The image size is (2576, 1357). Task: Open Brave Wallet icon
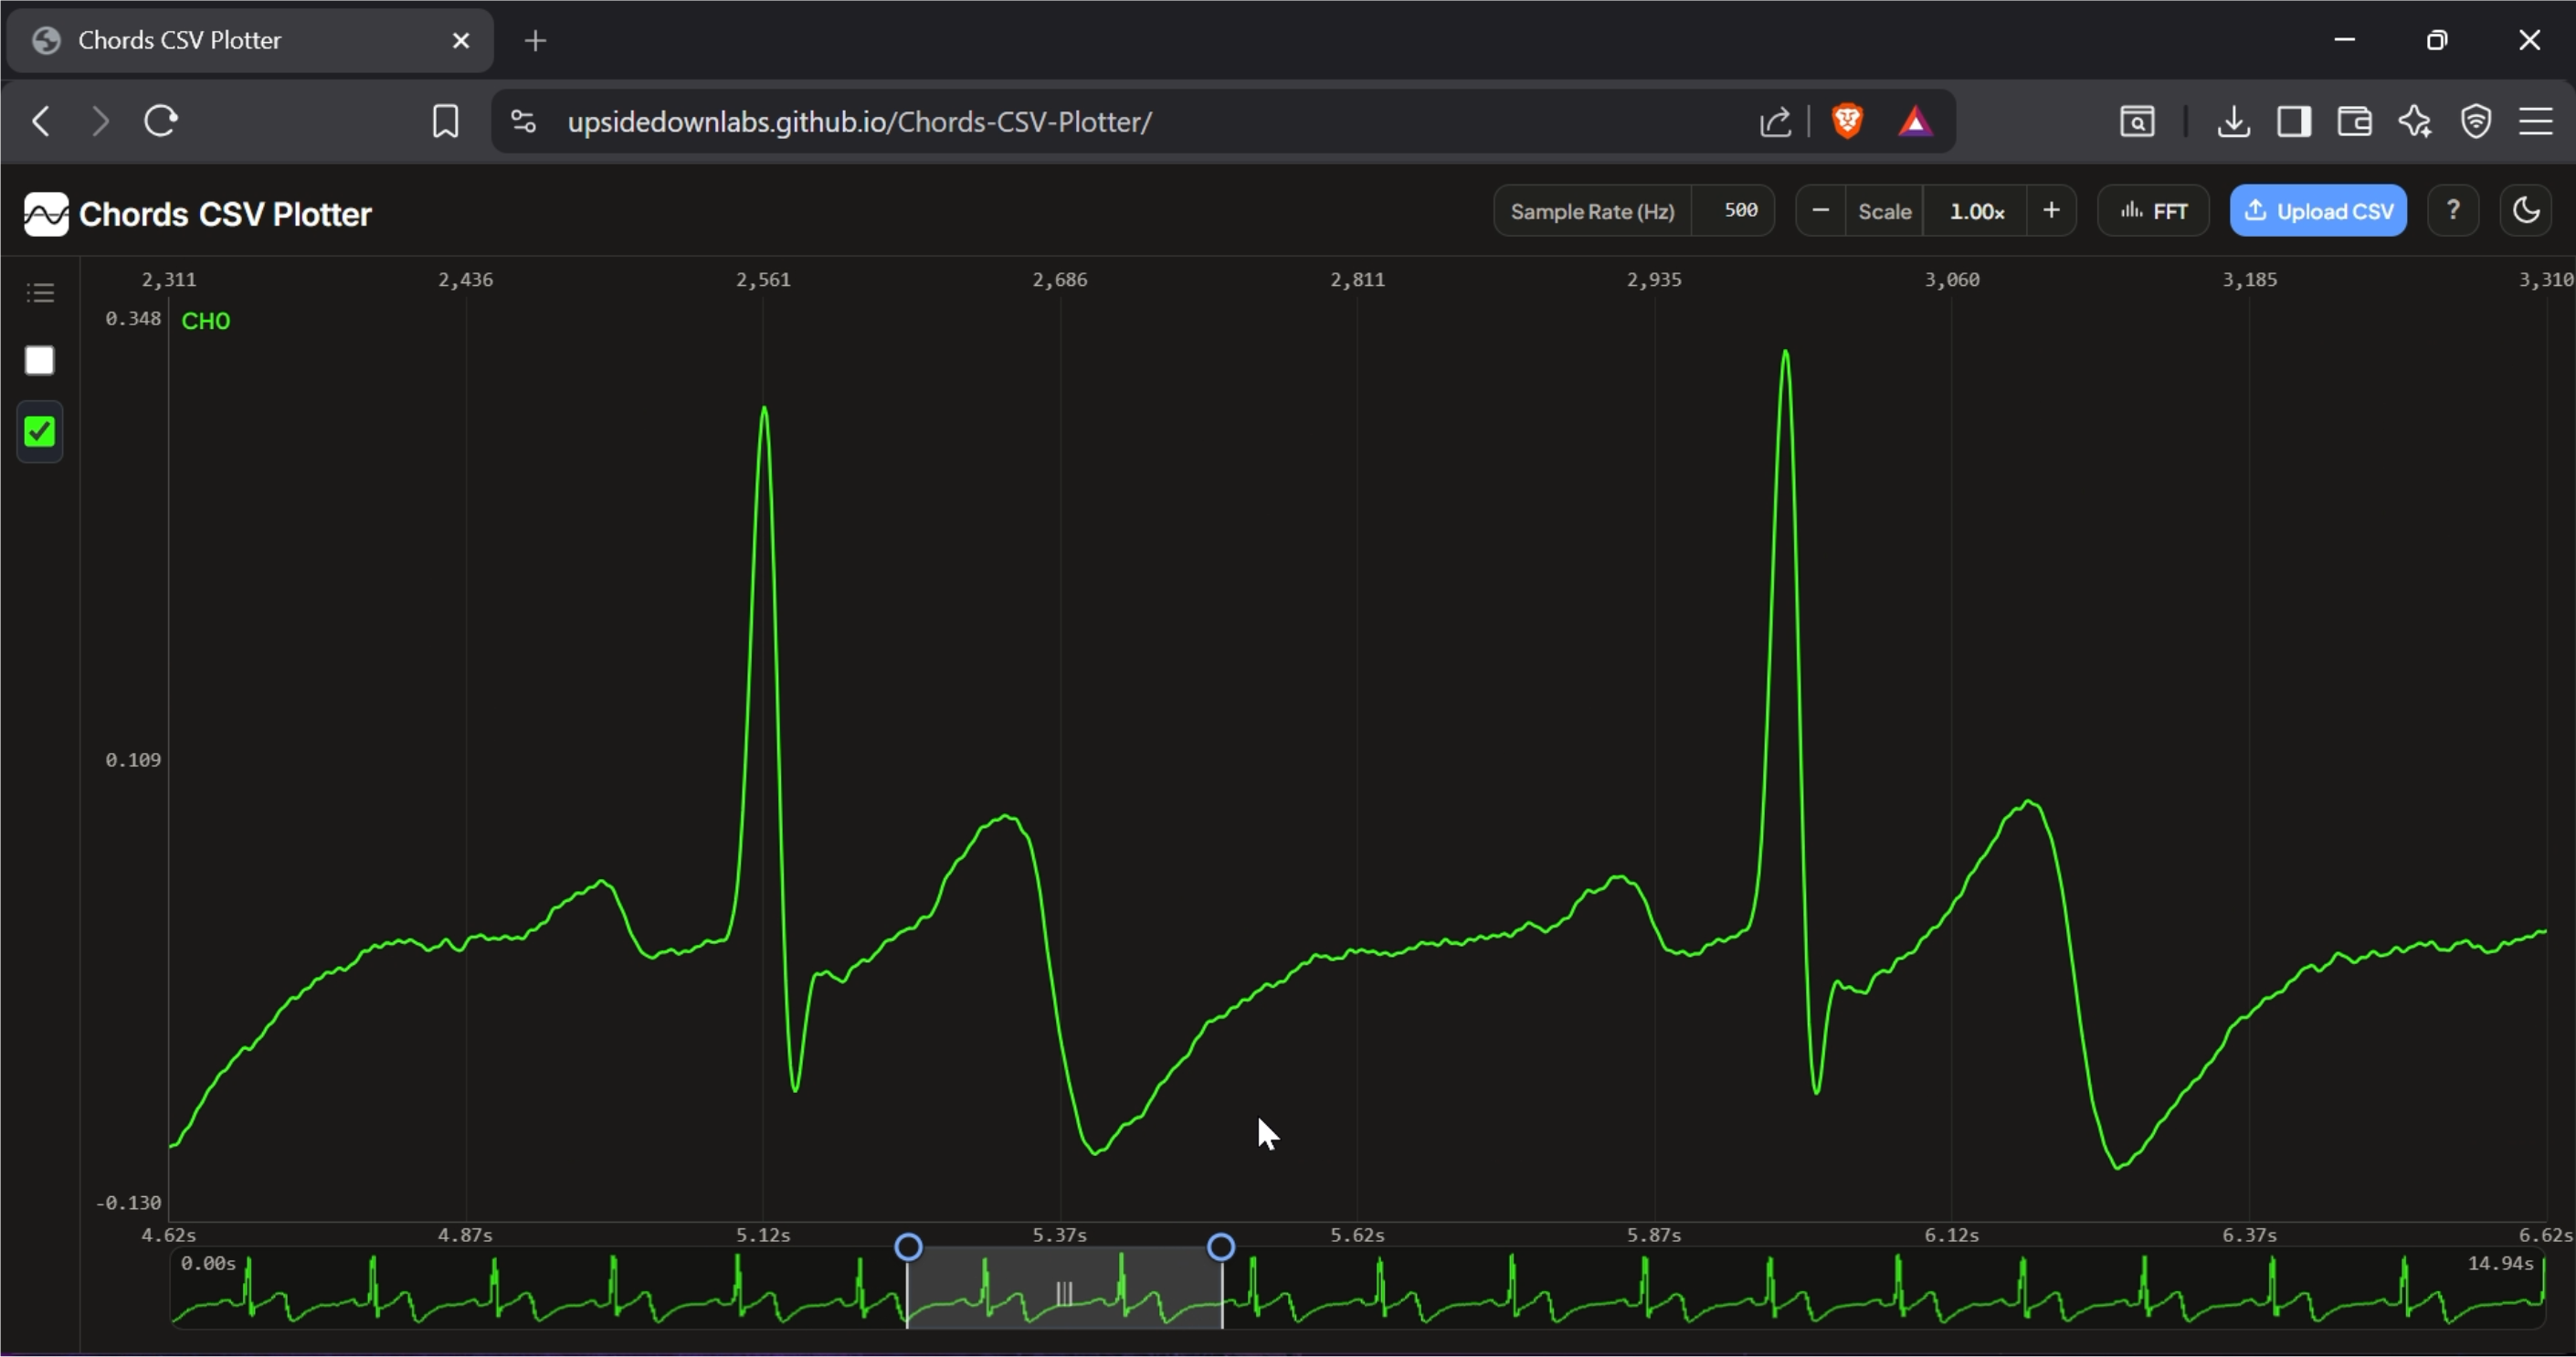(2355, 122)
